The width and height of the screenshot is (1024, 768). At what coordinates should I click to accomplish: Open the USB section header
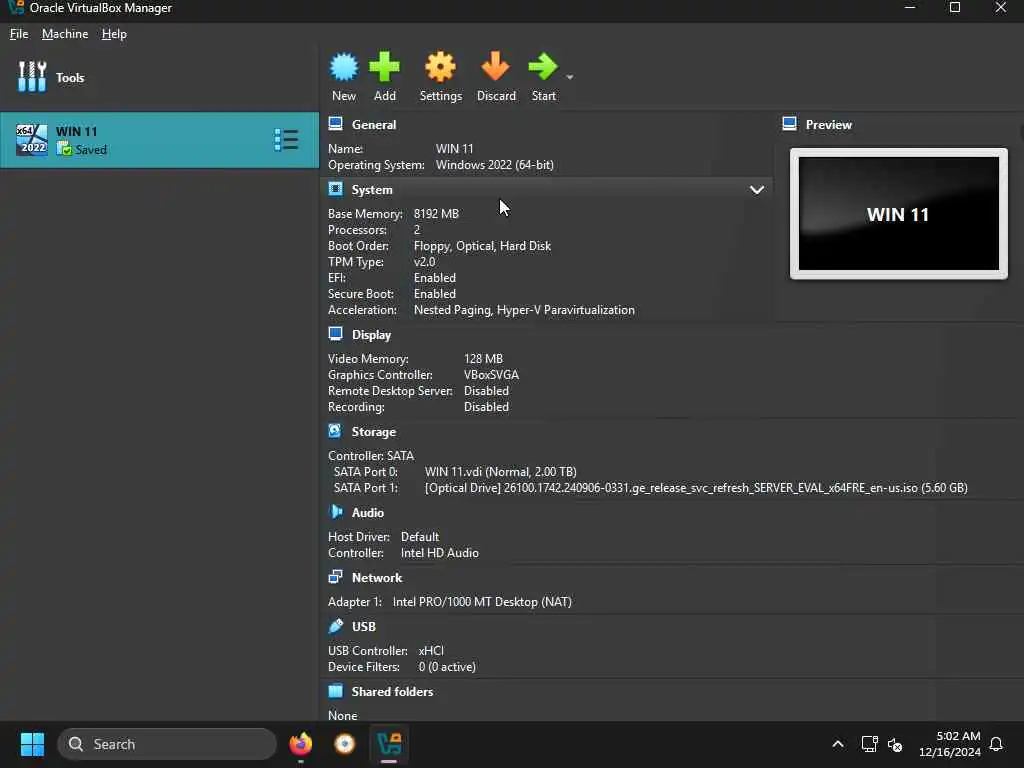[x=364, y=626]
